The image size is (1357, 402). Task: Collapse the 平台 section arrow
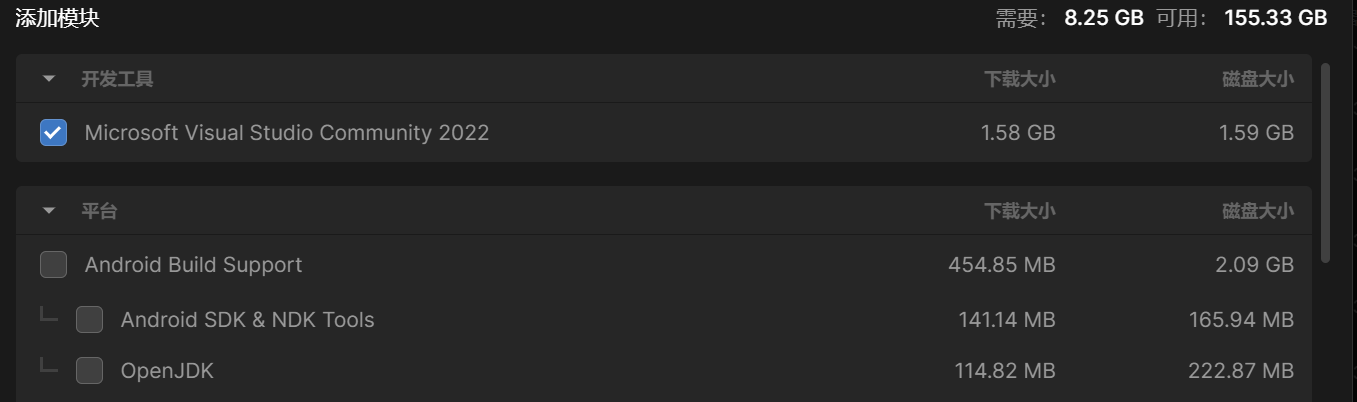pos(49,211)
